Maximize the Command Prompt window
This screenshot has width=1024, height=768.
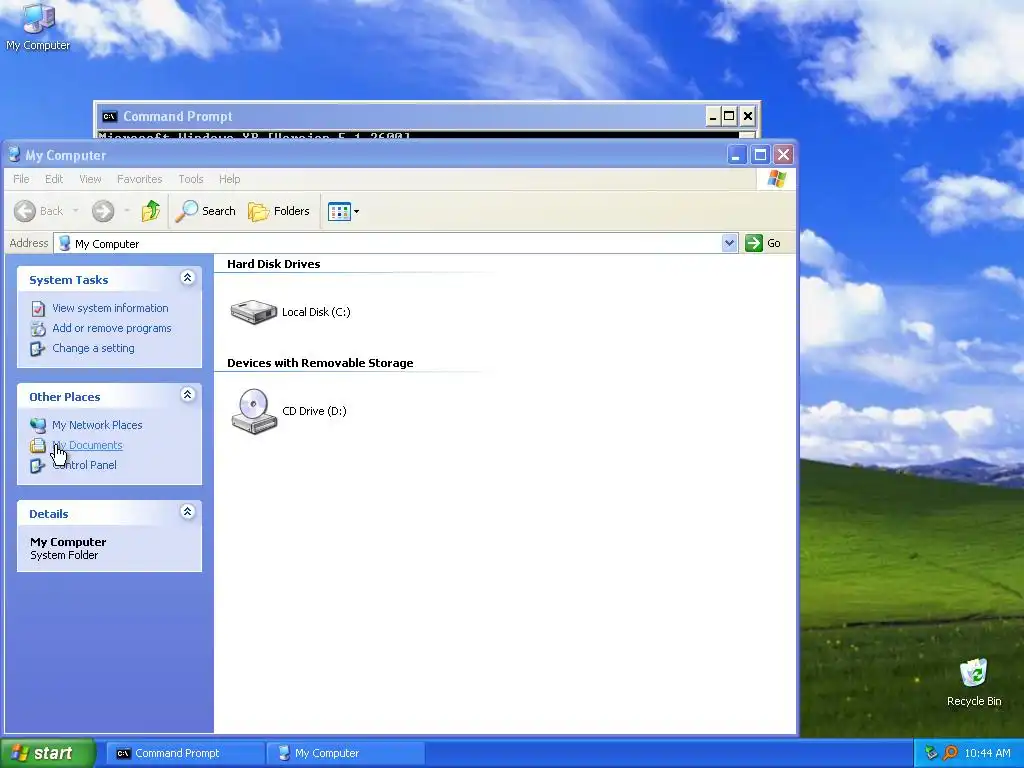point(729,116)
